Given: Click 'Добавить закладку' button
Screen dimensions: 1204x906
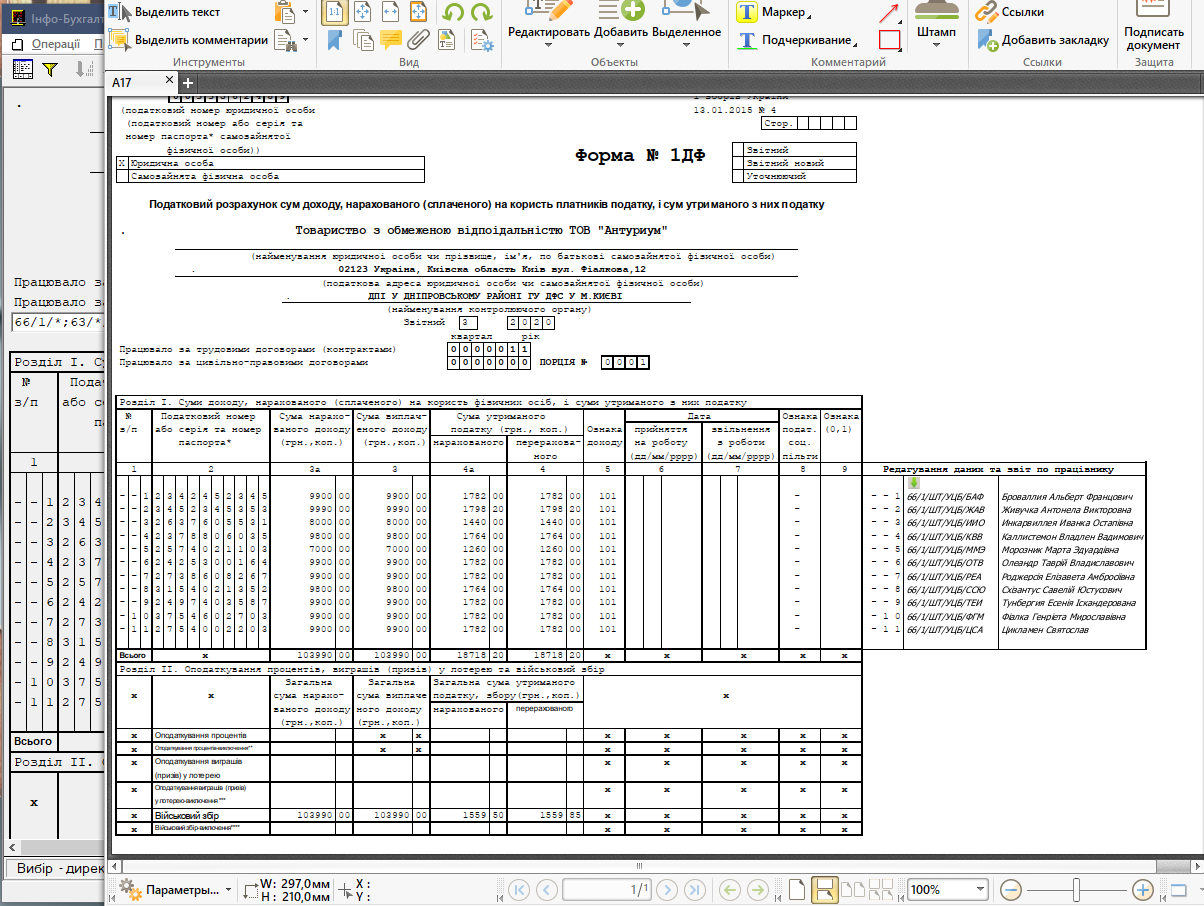Looking at the screenshot, I should (1042, 40).
